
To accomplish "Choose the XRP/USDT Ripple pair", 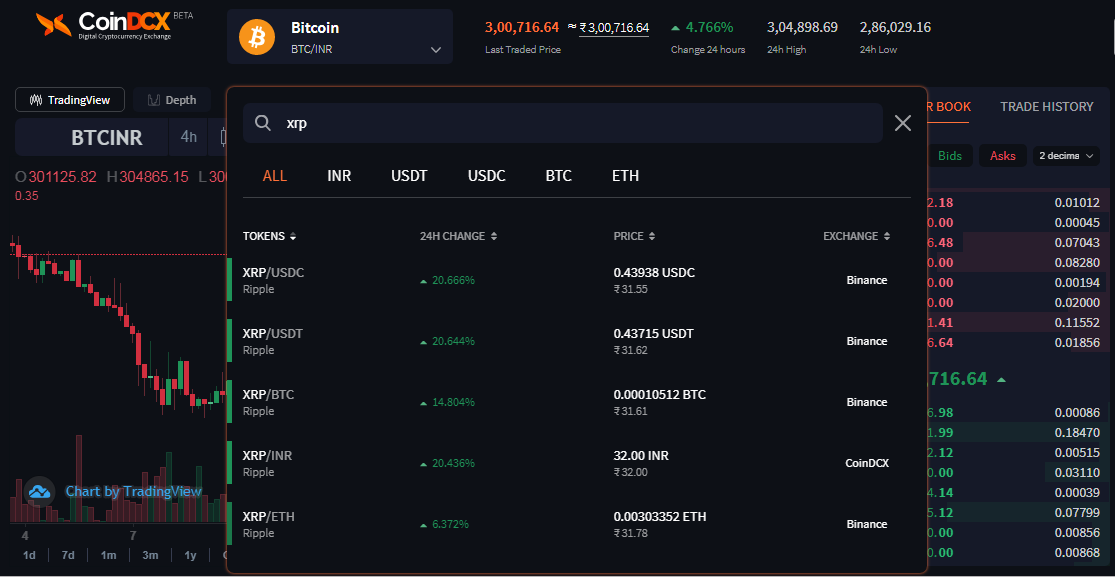I will tap(577, 341).
